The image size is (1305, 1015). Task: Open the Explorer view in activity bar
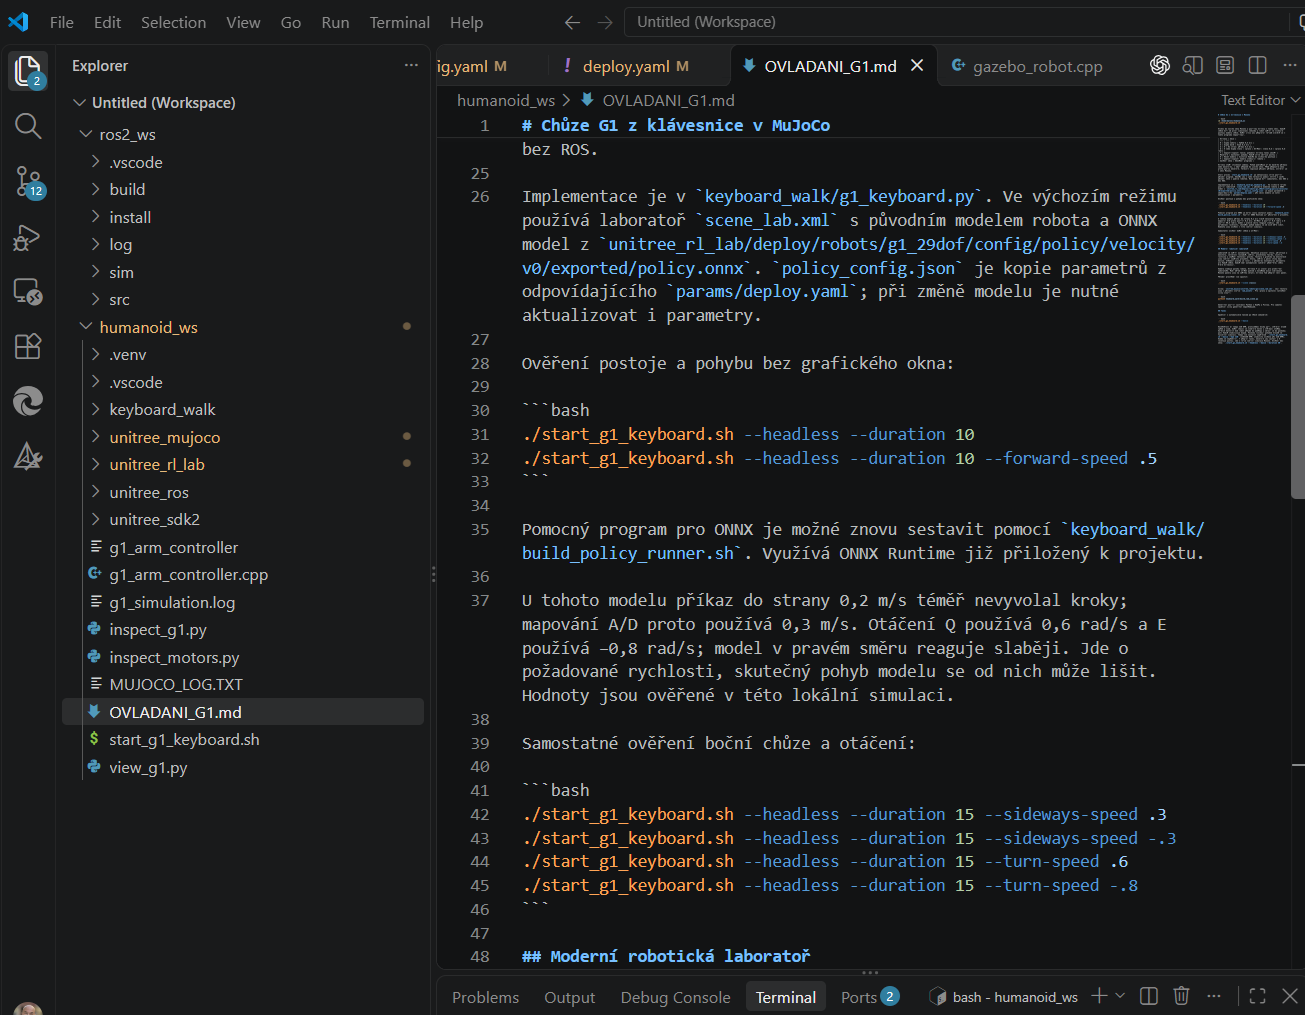pos(27,70)
